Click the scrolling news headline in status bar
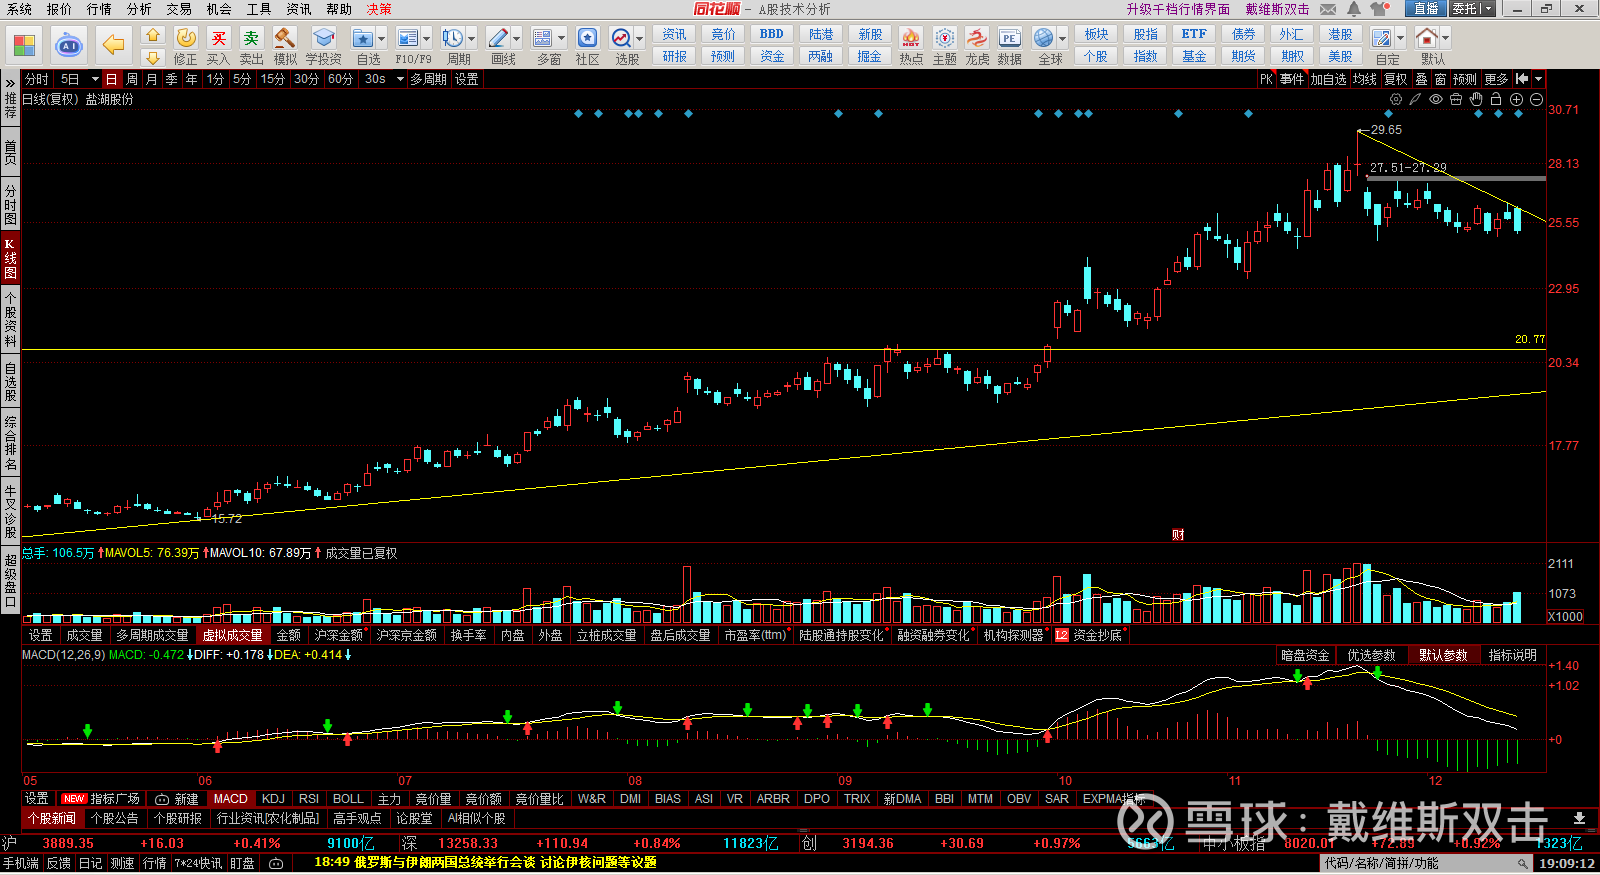Viewport: 1600px width, 875px height. coord(485,862)
